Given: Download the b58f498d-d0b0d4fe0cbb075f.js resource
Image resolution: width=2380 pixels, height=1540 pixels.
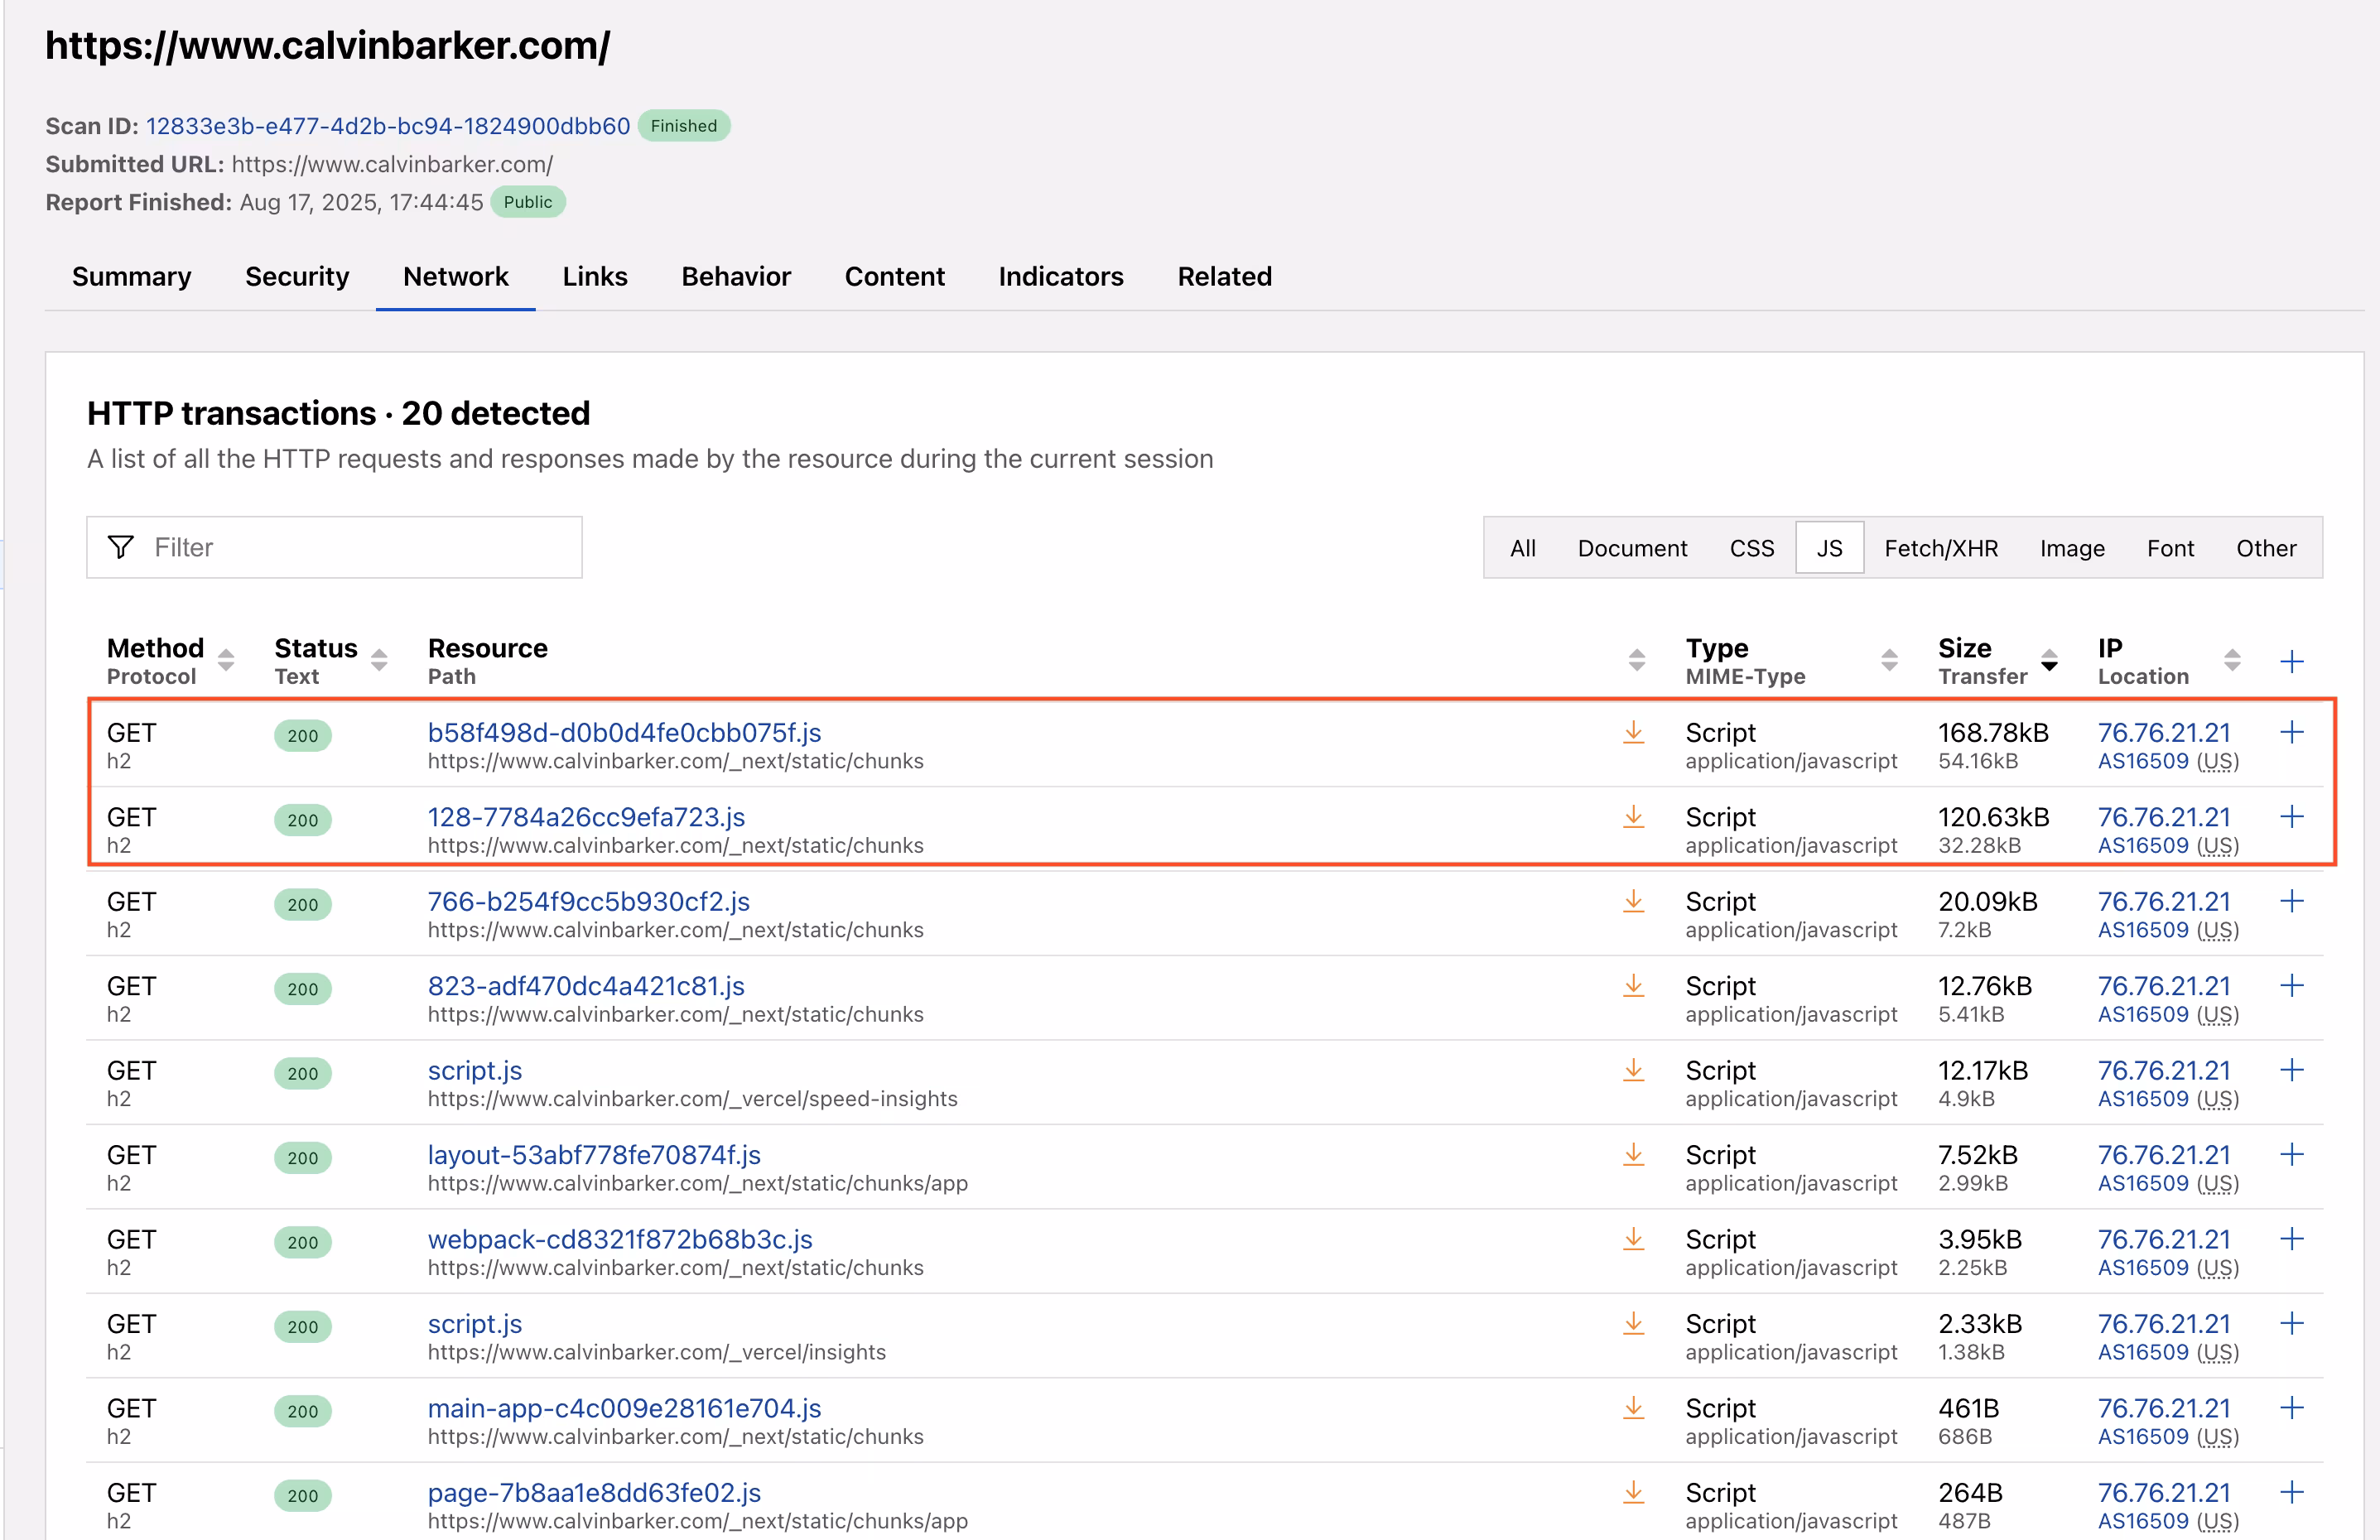Looking at the screenshot, I should pos(1634,732).
